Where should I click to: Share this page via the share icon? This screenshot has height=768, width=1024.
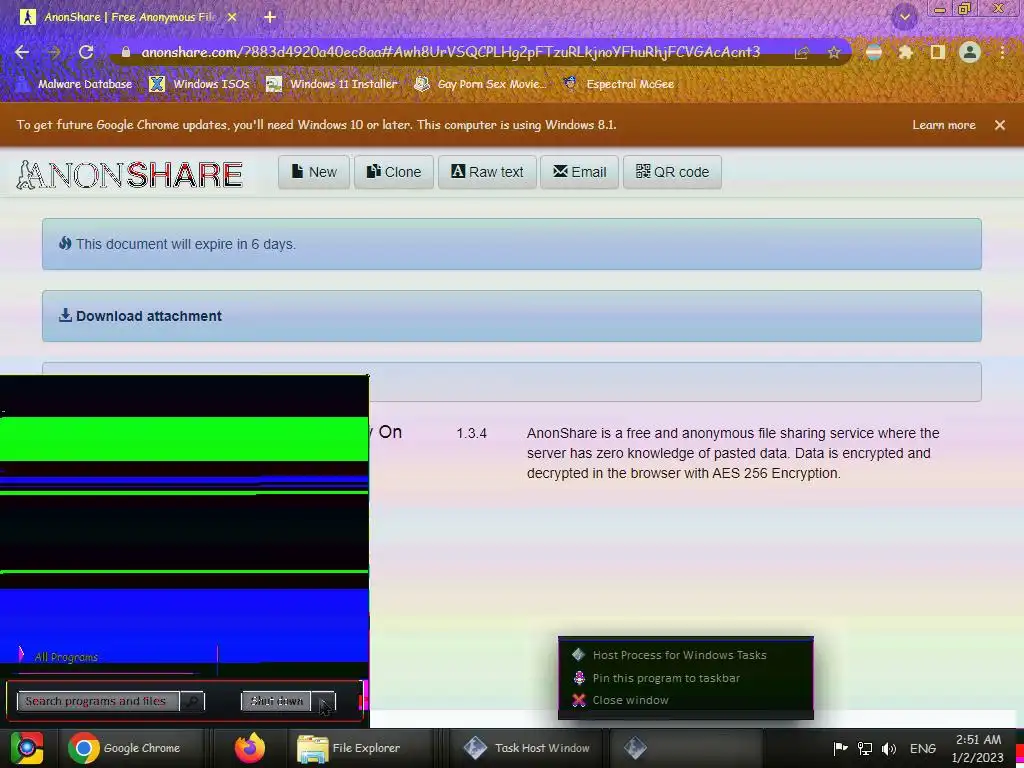click(x=801, y=53)
